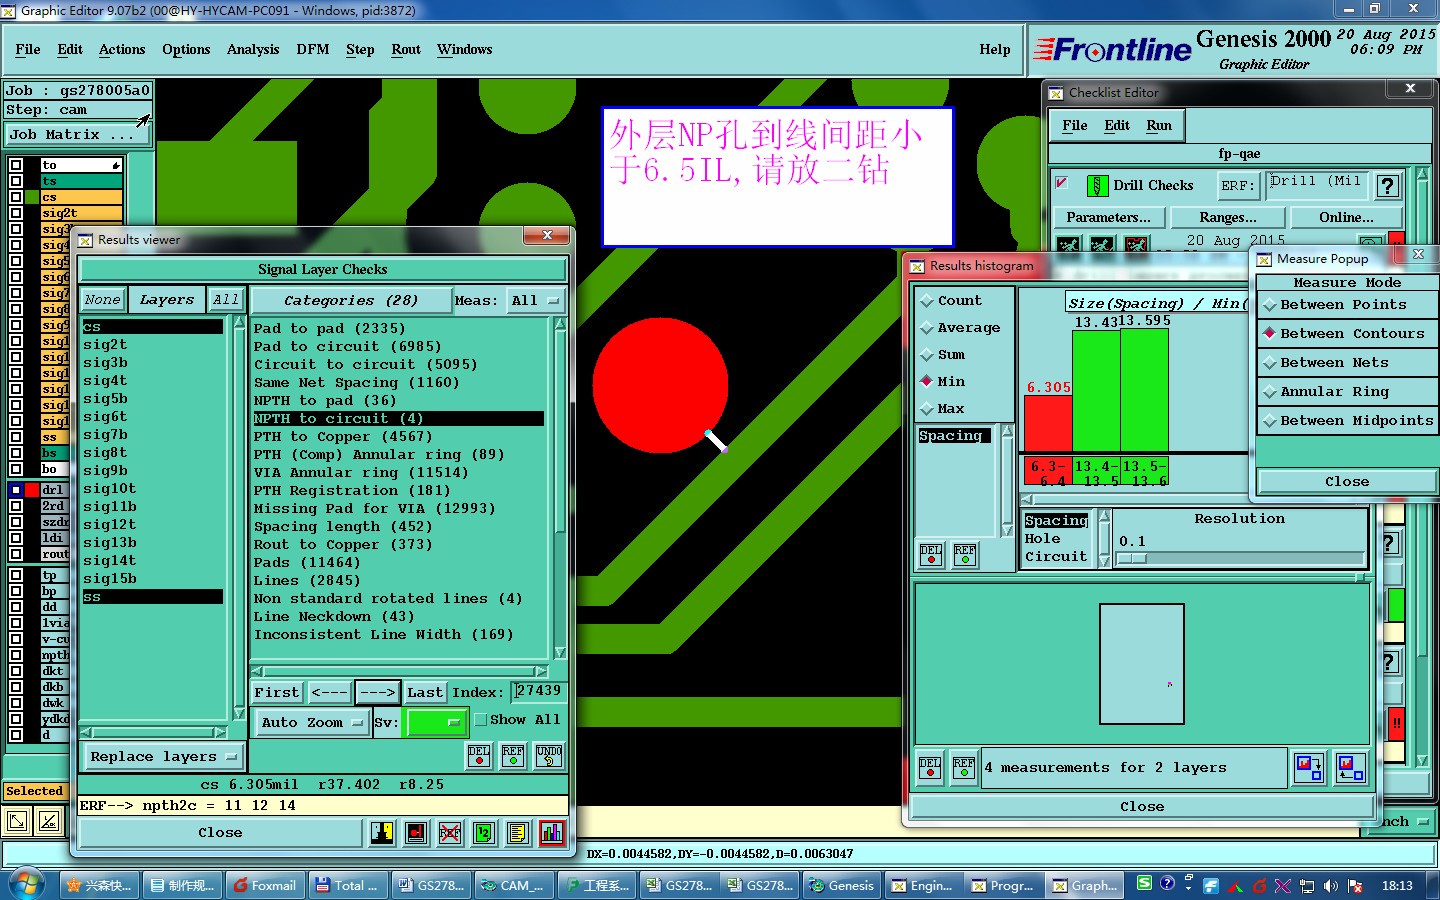
Task: Click the UNDO icon in Results viewer
Action: tap(549, 755)
